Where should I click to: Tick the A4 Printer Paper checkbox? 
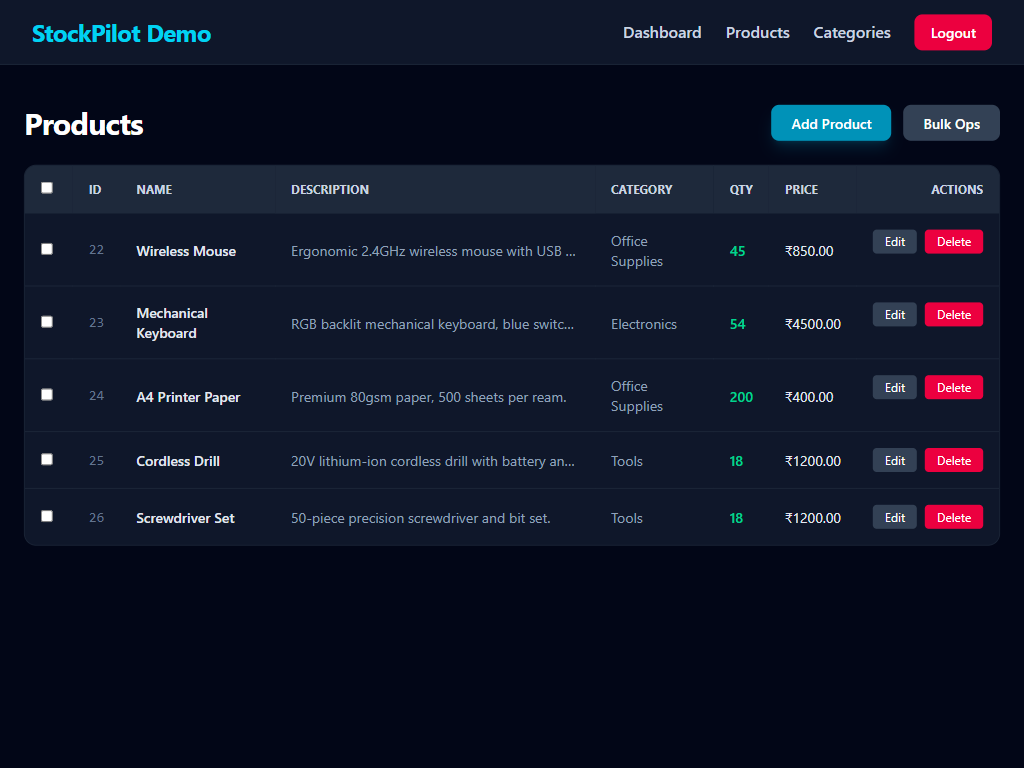click(47, 395)
